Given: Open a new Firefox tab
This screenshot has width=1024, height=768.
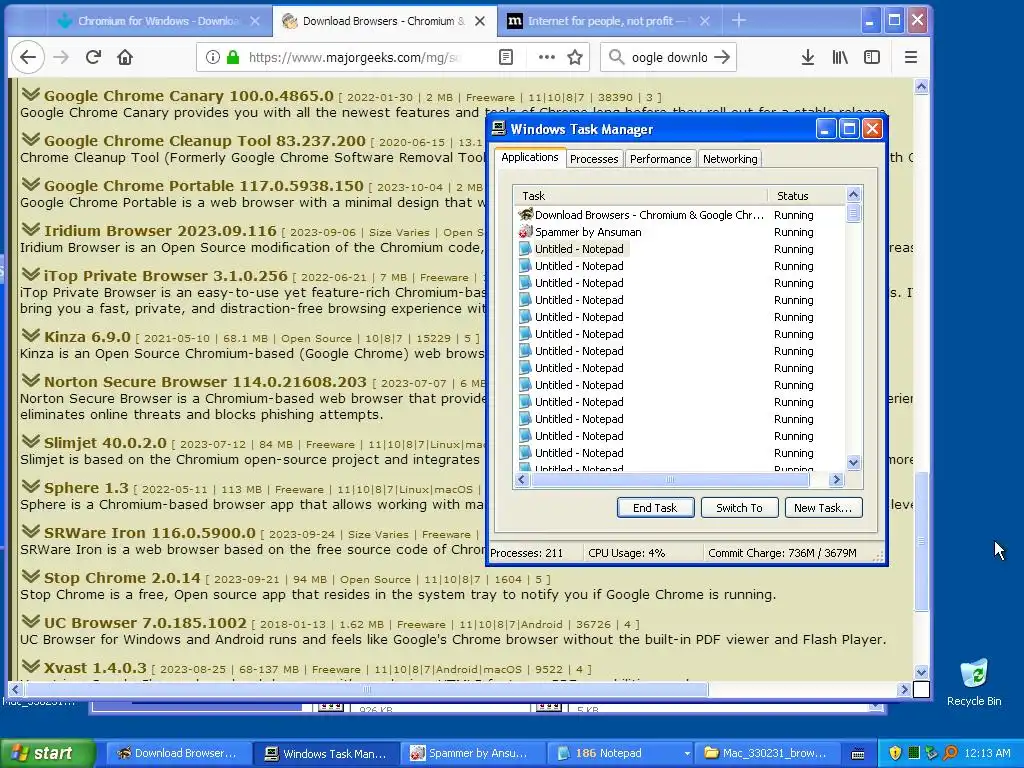Looking at the screenshot, I should 739,21.
